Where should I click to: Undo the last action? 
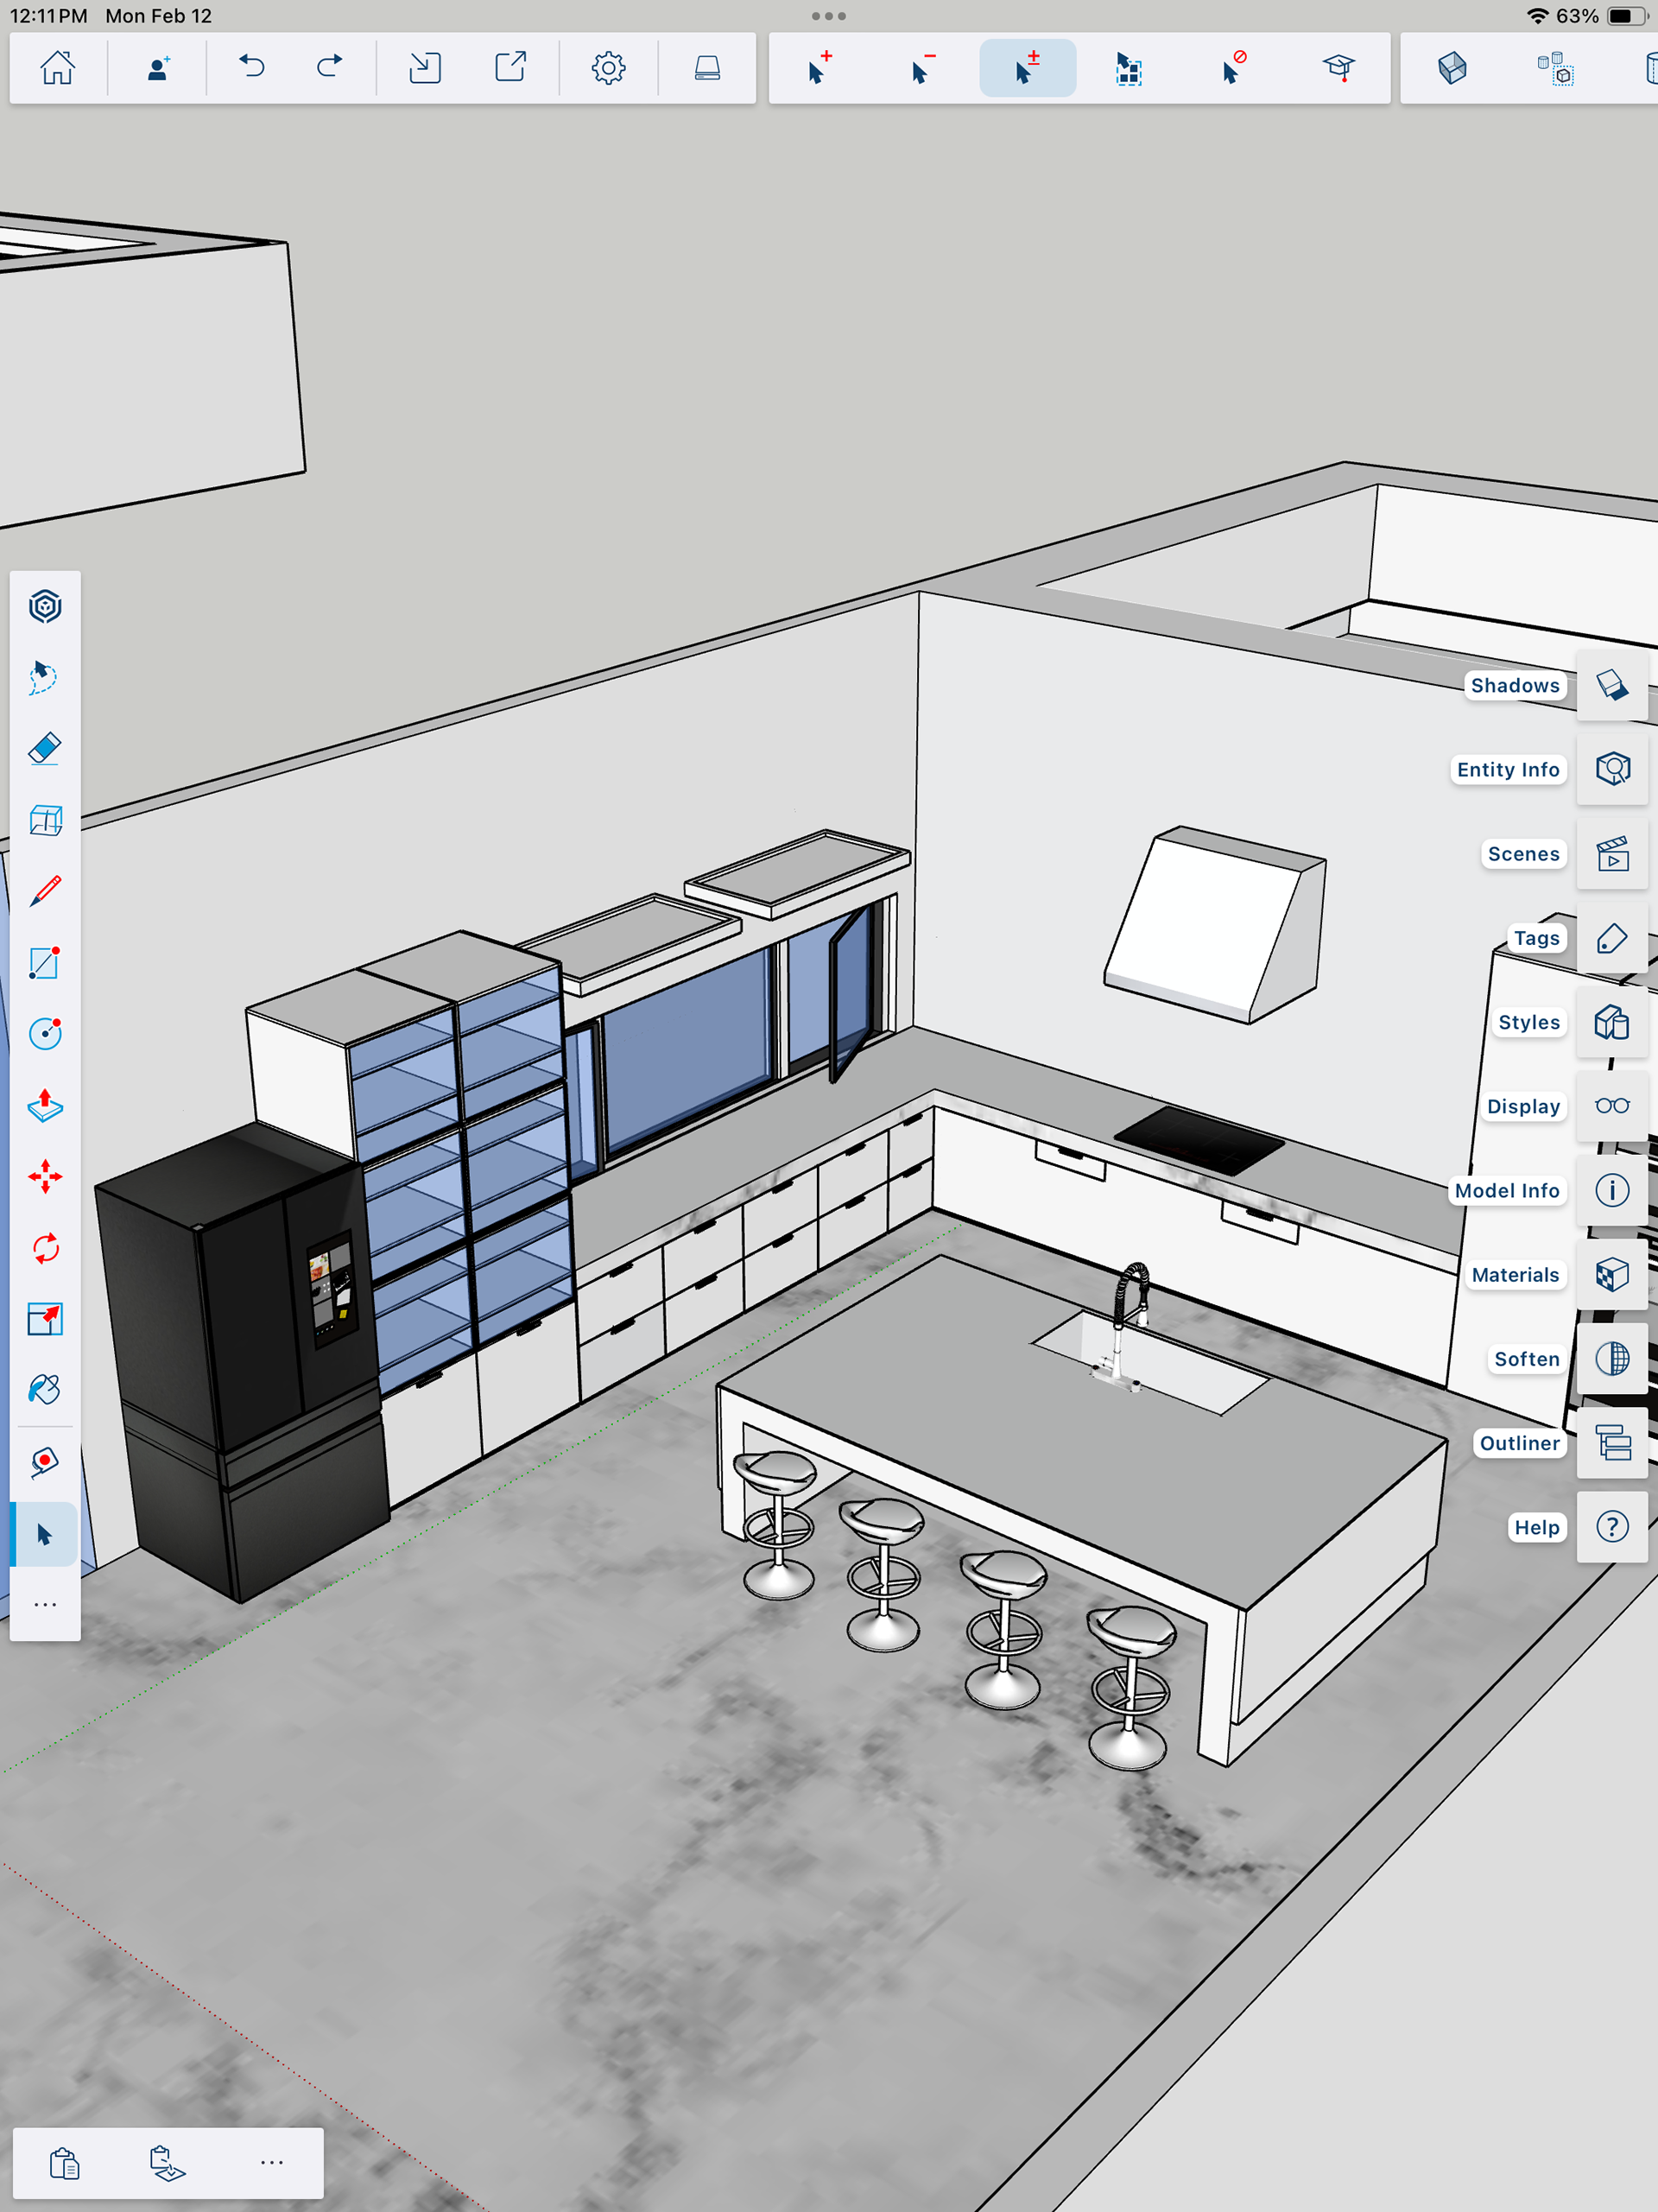tap(252, 68)
